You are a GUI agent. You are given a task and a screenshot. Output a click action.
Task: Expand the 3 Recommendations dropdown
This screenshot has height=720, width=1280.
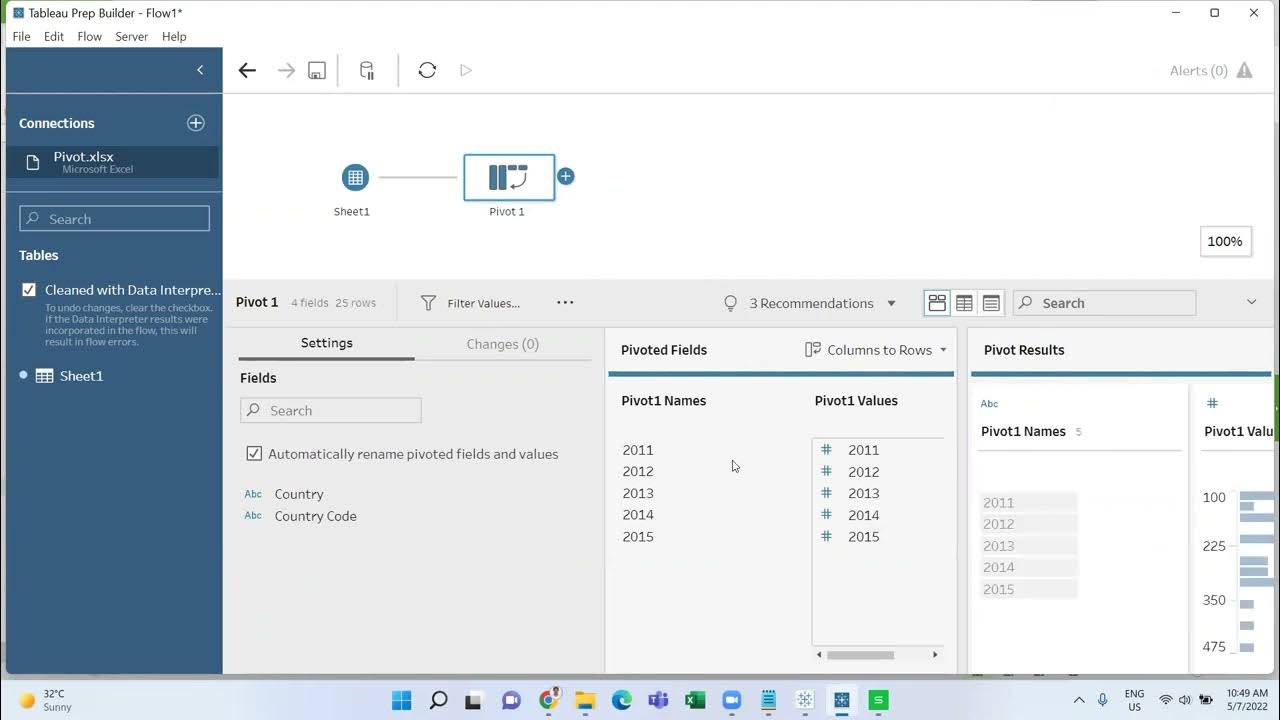click(x=809, y=303)
